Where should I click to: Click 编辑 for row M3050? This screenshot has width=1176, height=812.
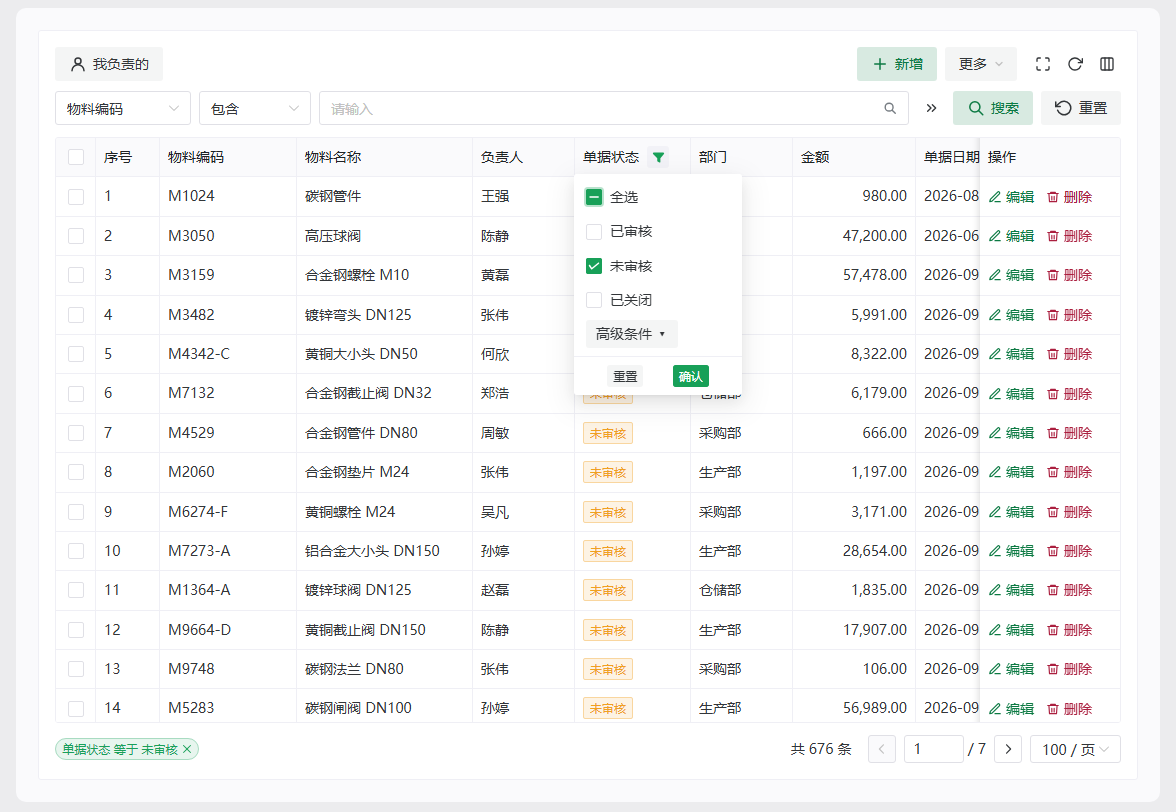tap(1011, 236)
